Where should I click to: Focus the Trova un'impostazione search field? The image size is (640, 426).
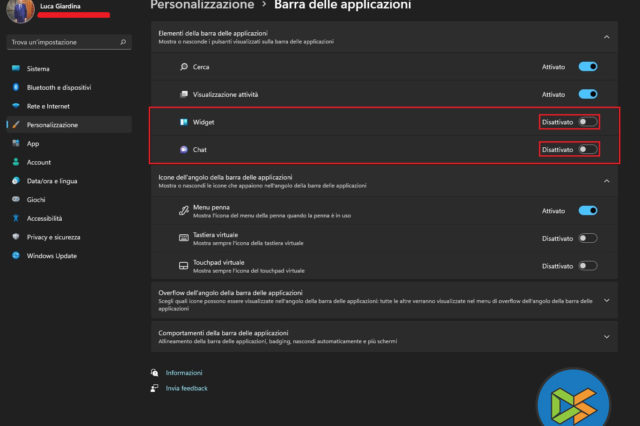(60, 43)
